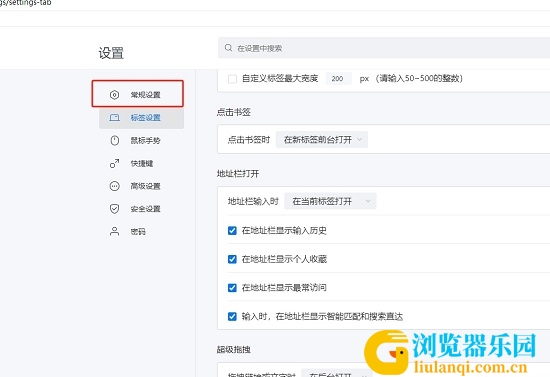The image size is (550, 377).
Task: Click the search magnifier icon in settings
Action: tap(228, 48)
